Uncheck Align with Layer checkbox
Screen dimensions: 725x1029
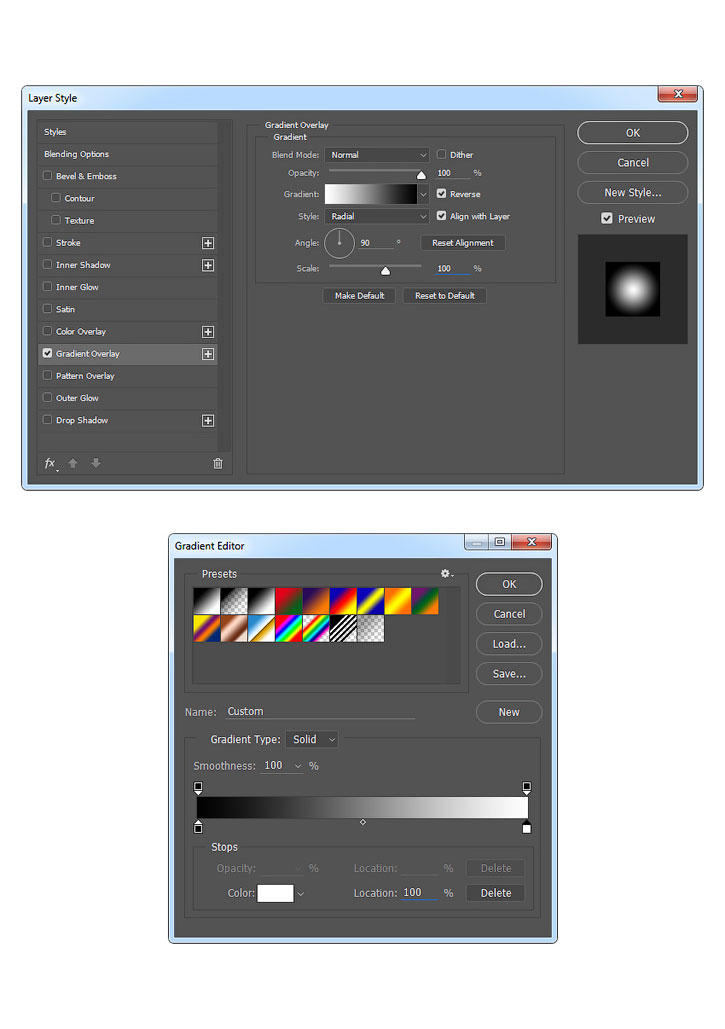coord(442,215)
